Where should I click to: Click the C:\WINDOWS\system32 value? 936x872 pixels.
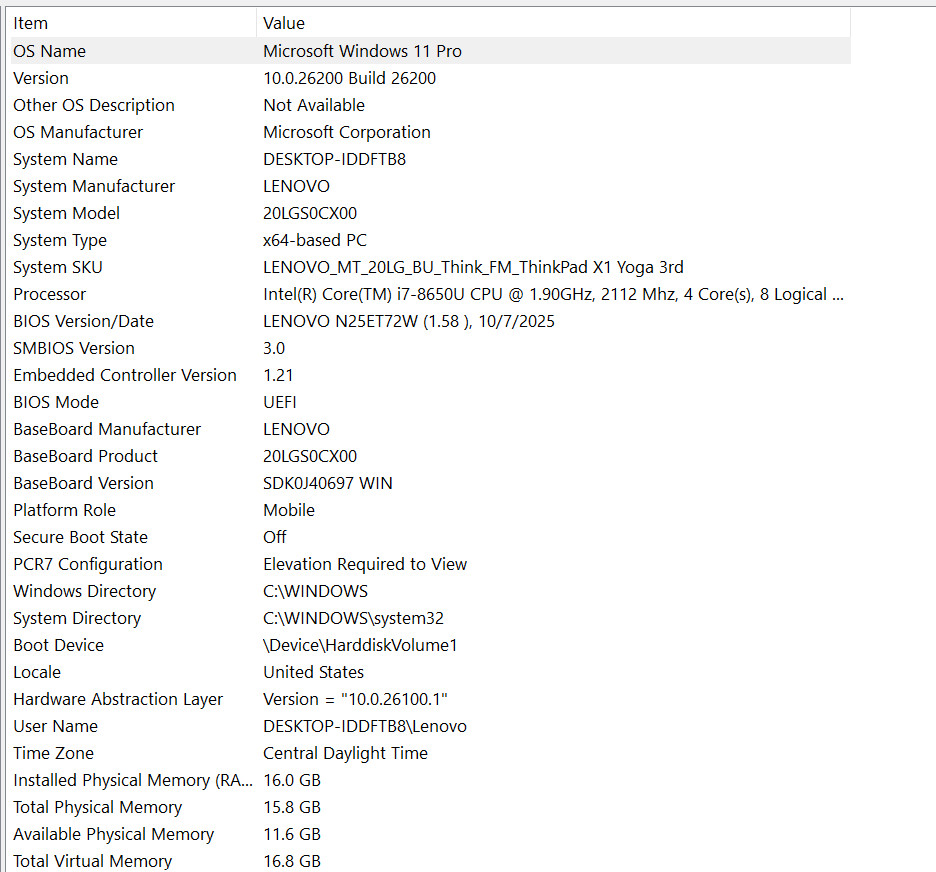pos(353,618)
